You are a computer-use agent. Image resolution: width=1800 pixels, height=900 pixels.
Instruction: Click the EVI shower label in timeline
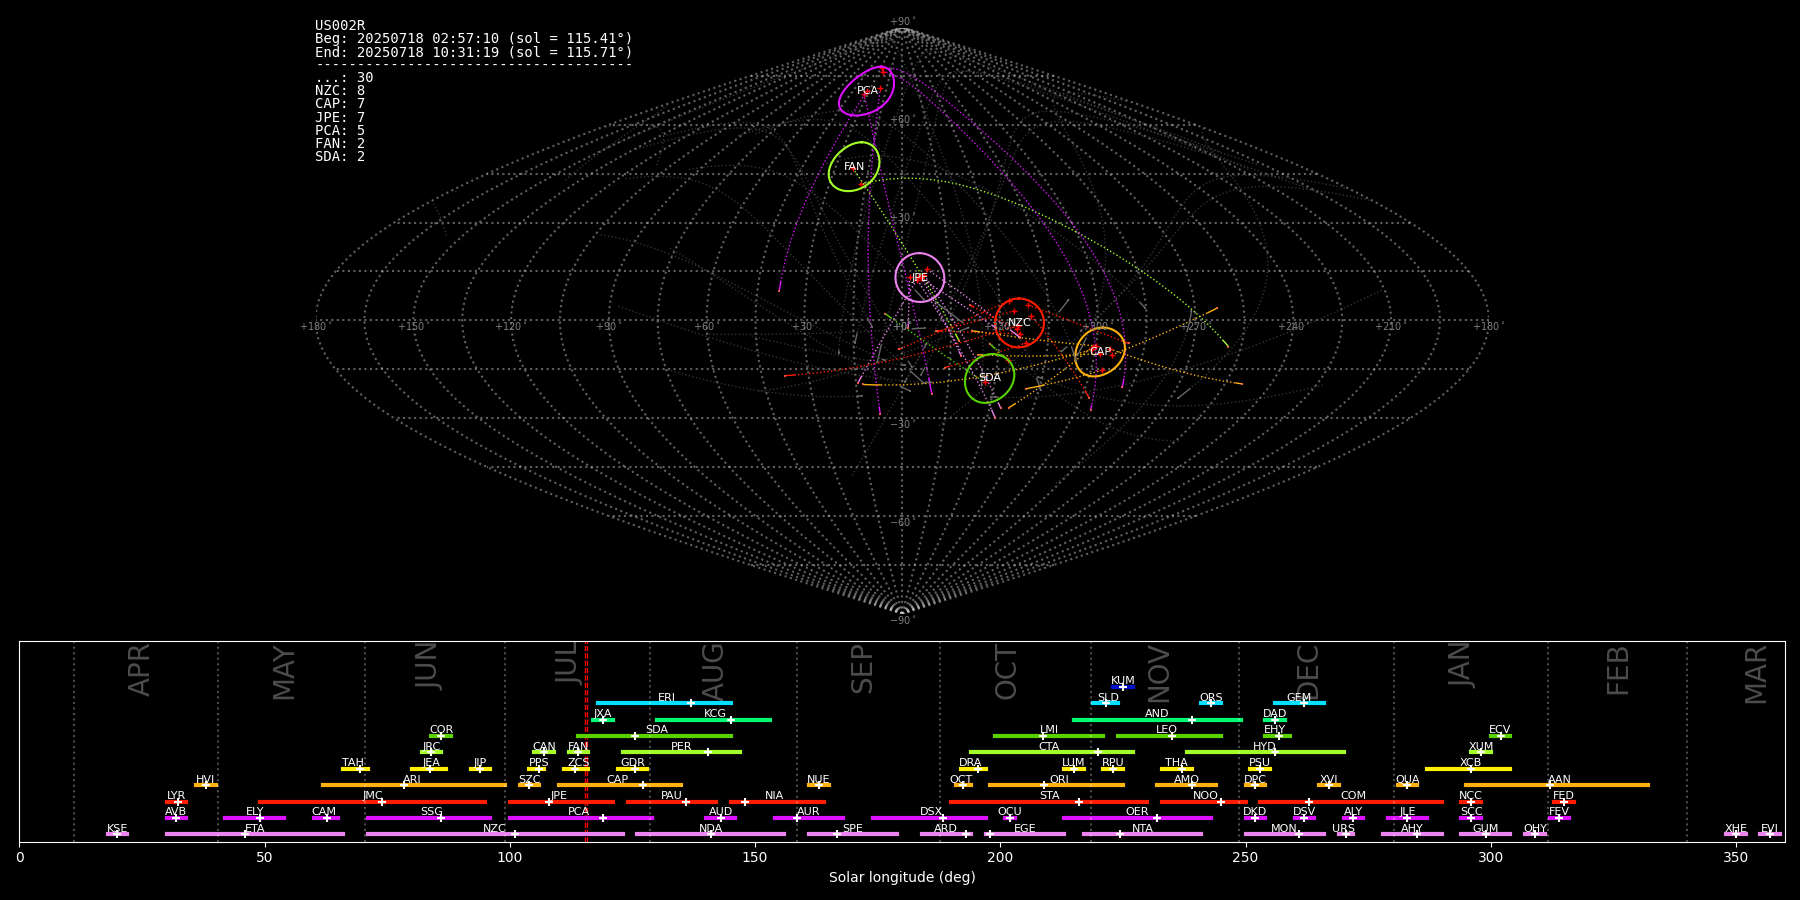pos(1769,829)
